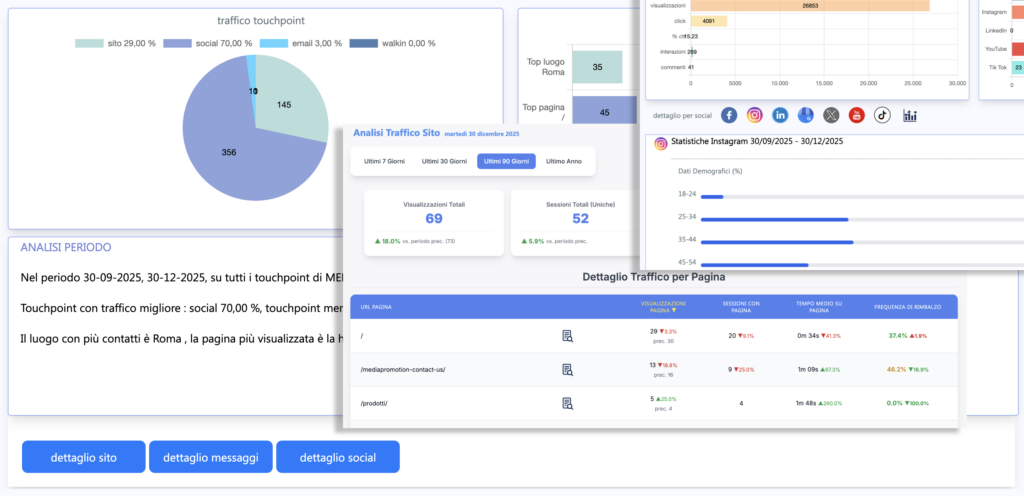Image resolution: width=1024 pixels, height=496 pixels.
Task: Click the dettaglio per social label
Action: coord(682,116)
